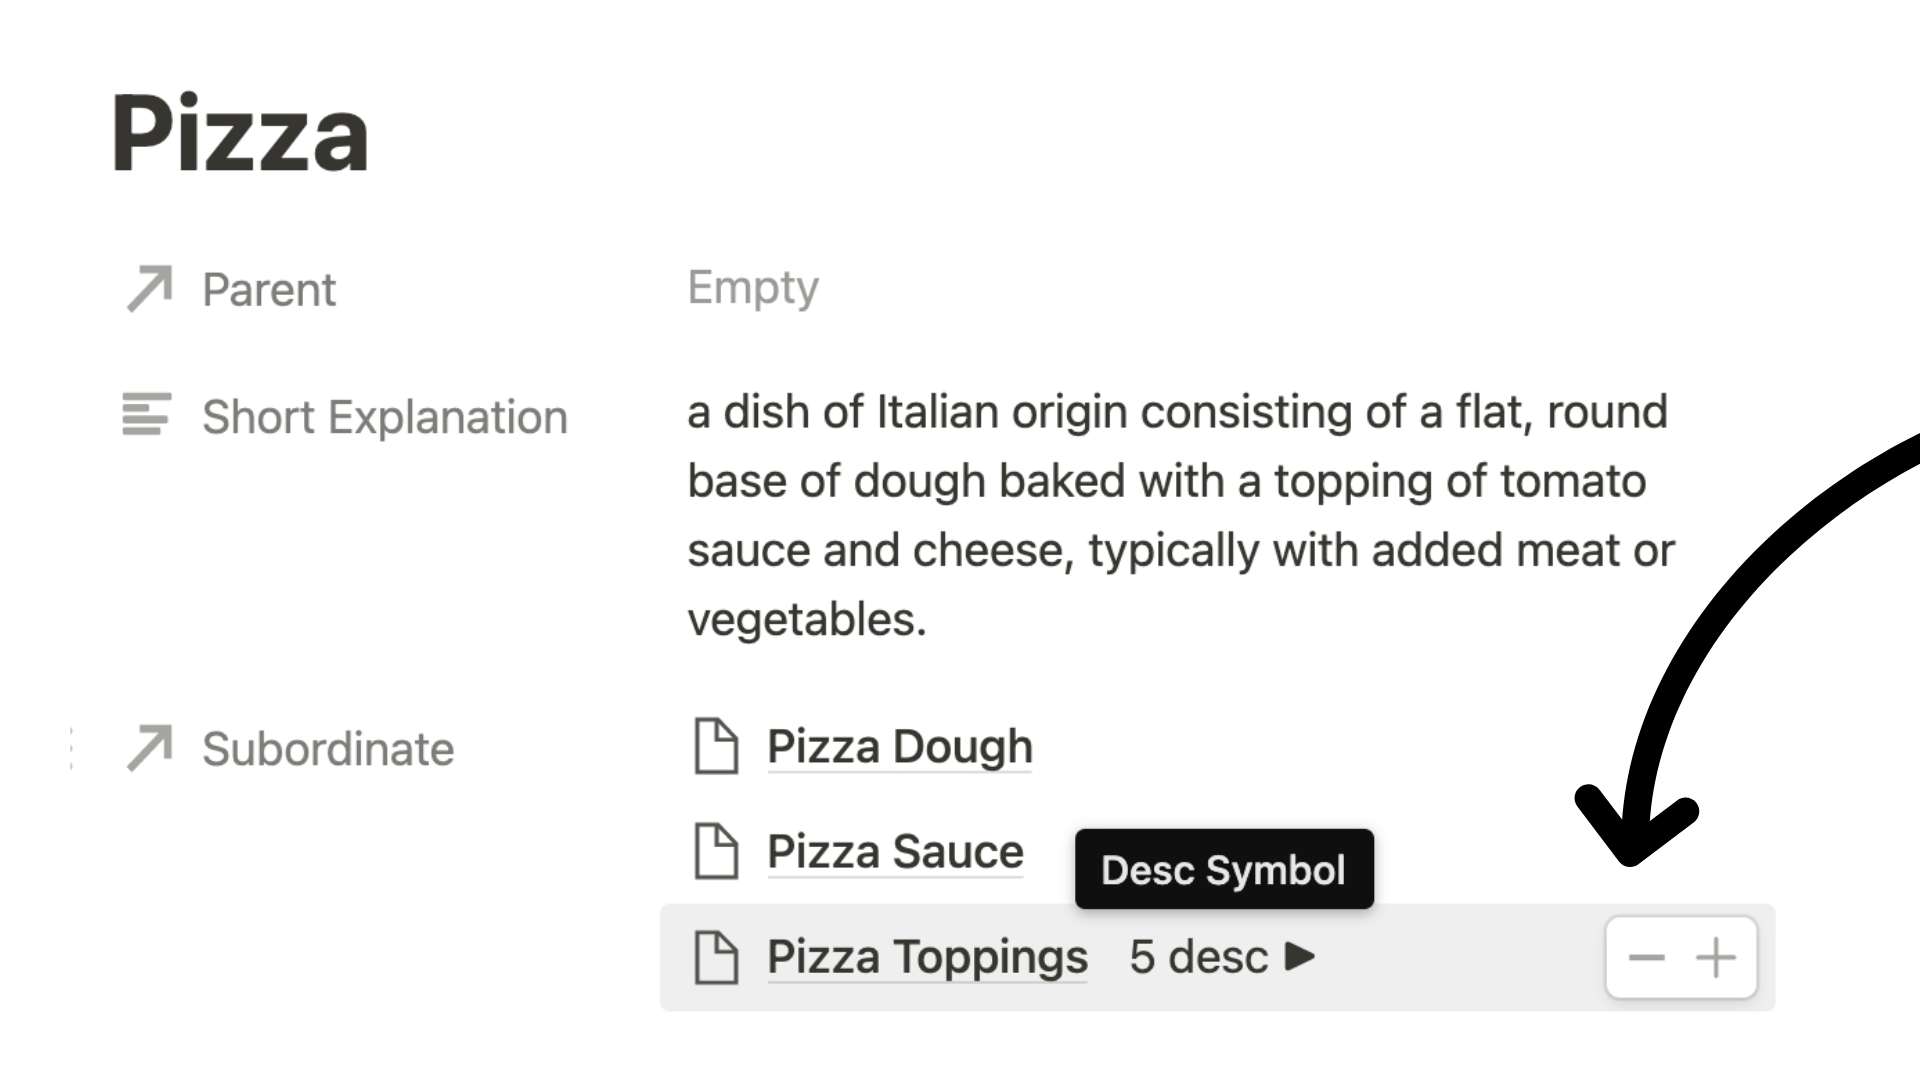Open the Pizza Sauce page link
Image resolution: width=1920 pixels, height=1080 pixels.
(895, 851)
